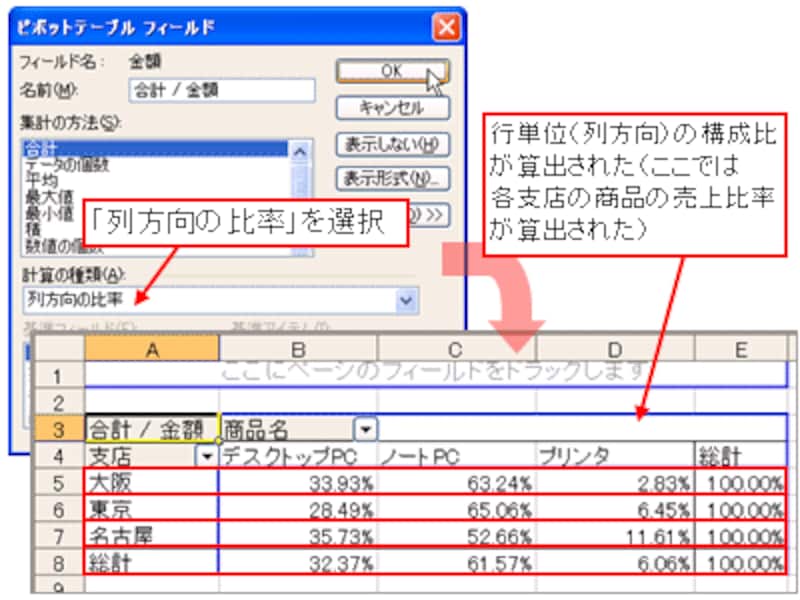Screen dimensions: 800x600
Task: Click the cell showing 6.45%
Action: tap(615, 509)
